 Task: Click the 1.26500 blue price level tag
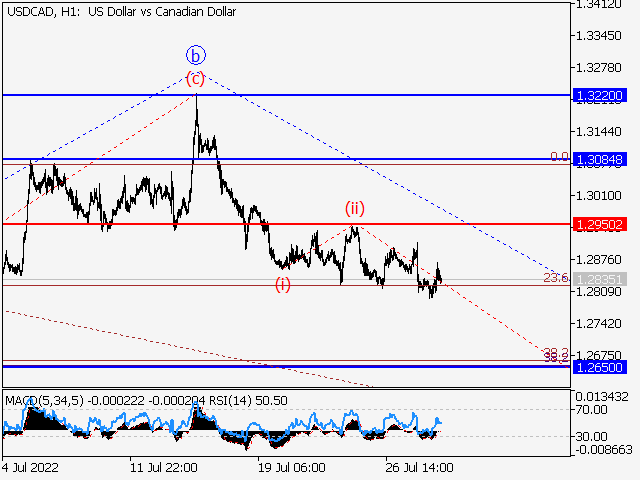(x=599, y=367)
